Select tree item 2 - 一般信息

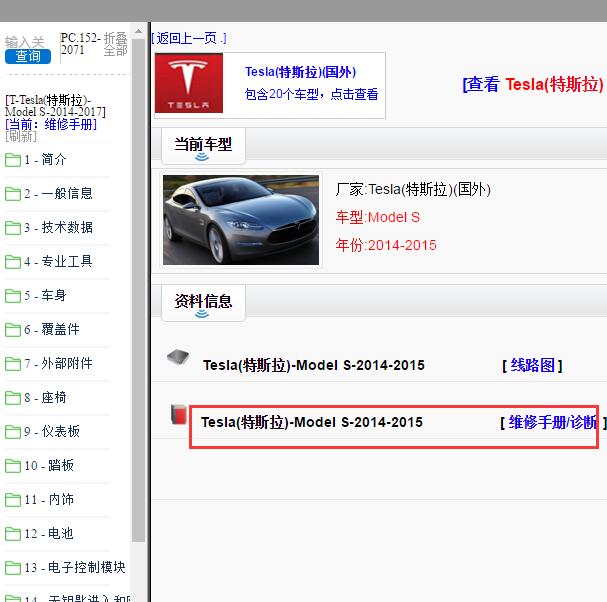58,193
